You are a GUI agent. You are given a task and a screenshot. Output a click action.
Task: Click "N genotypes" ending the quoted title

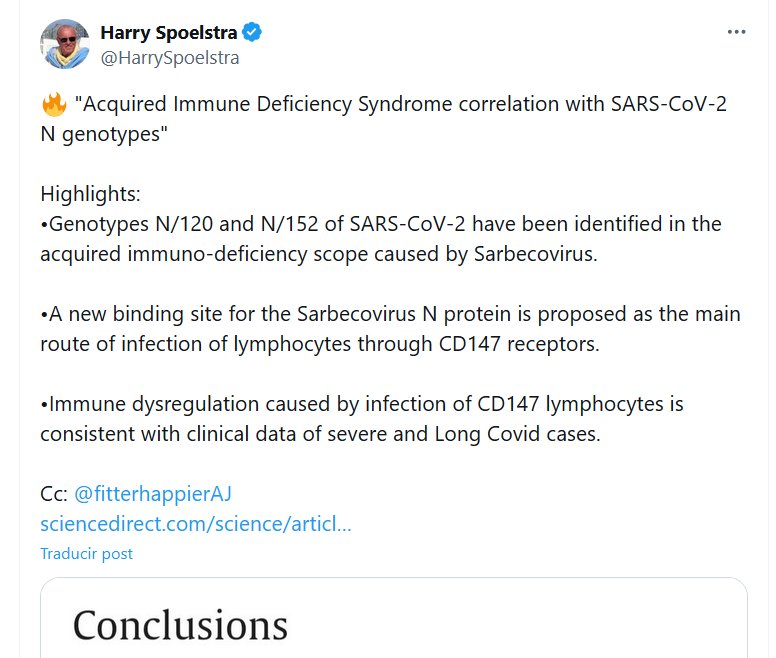(x=100, y=135)
